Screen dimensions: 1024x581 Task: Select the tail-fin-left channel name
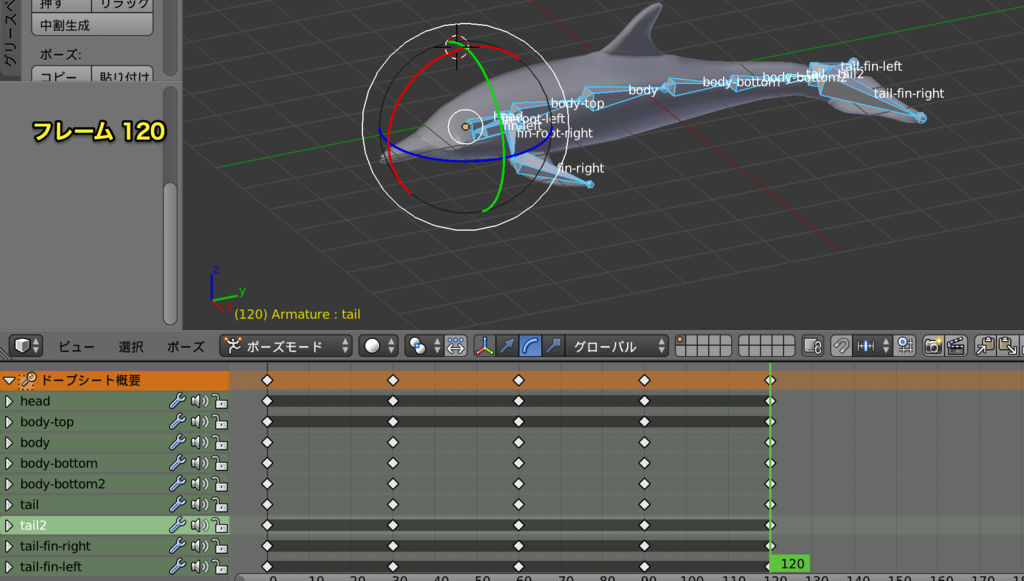[51, 567]
